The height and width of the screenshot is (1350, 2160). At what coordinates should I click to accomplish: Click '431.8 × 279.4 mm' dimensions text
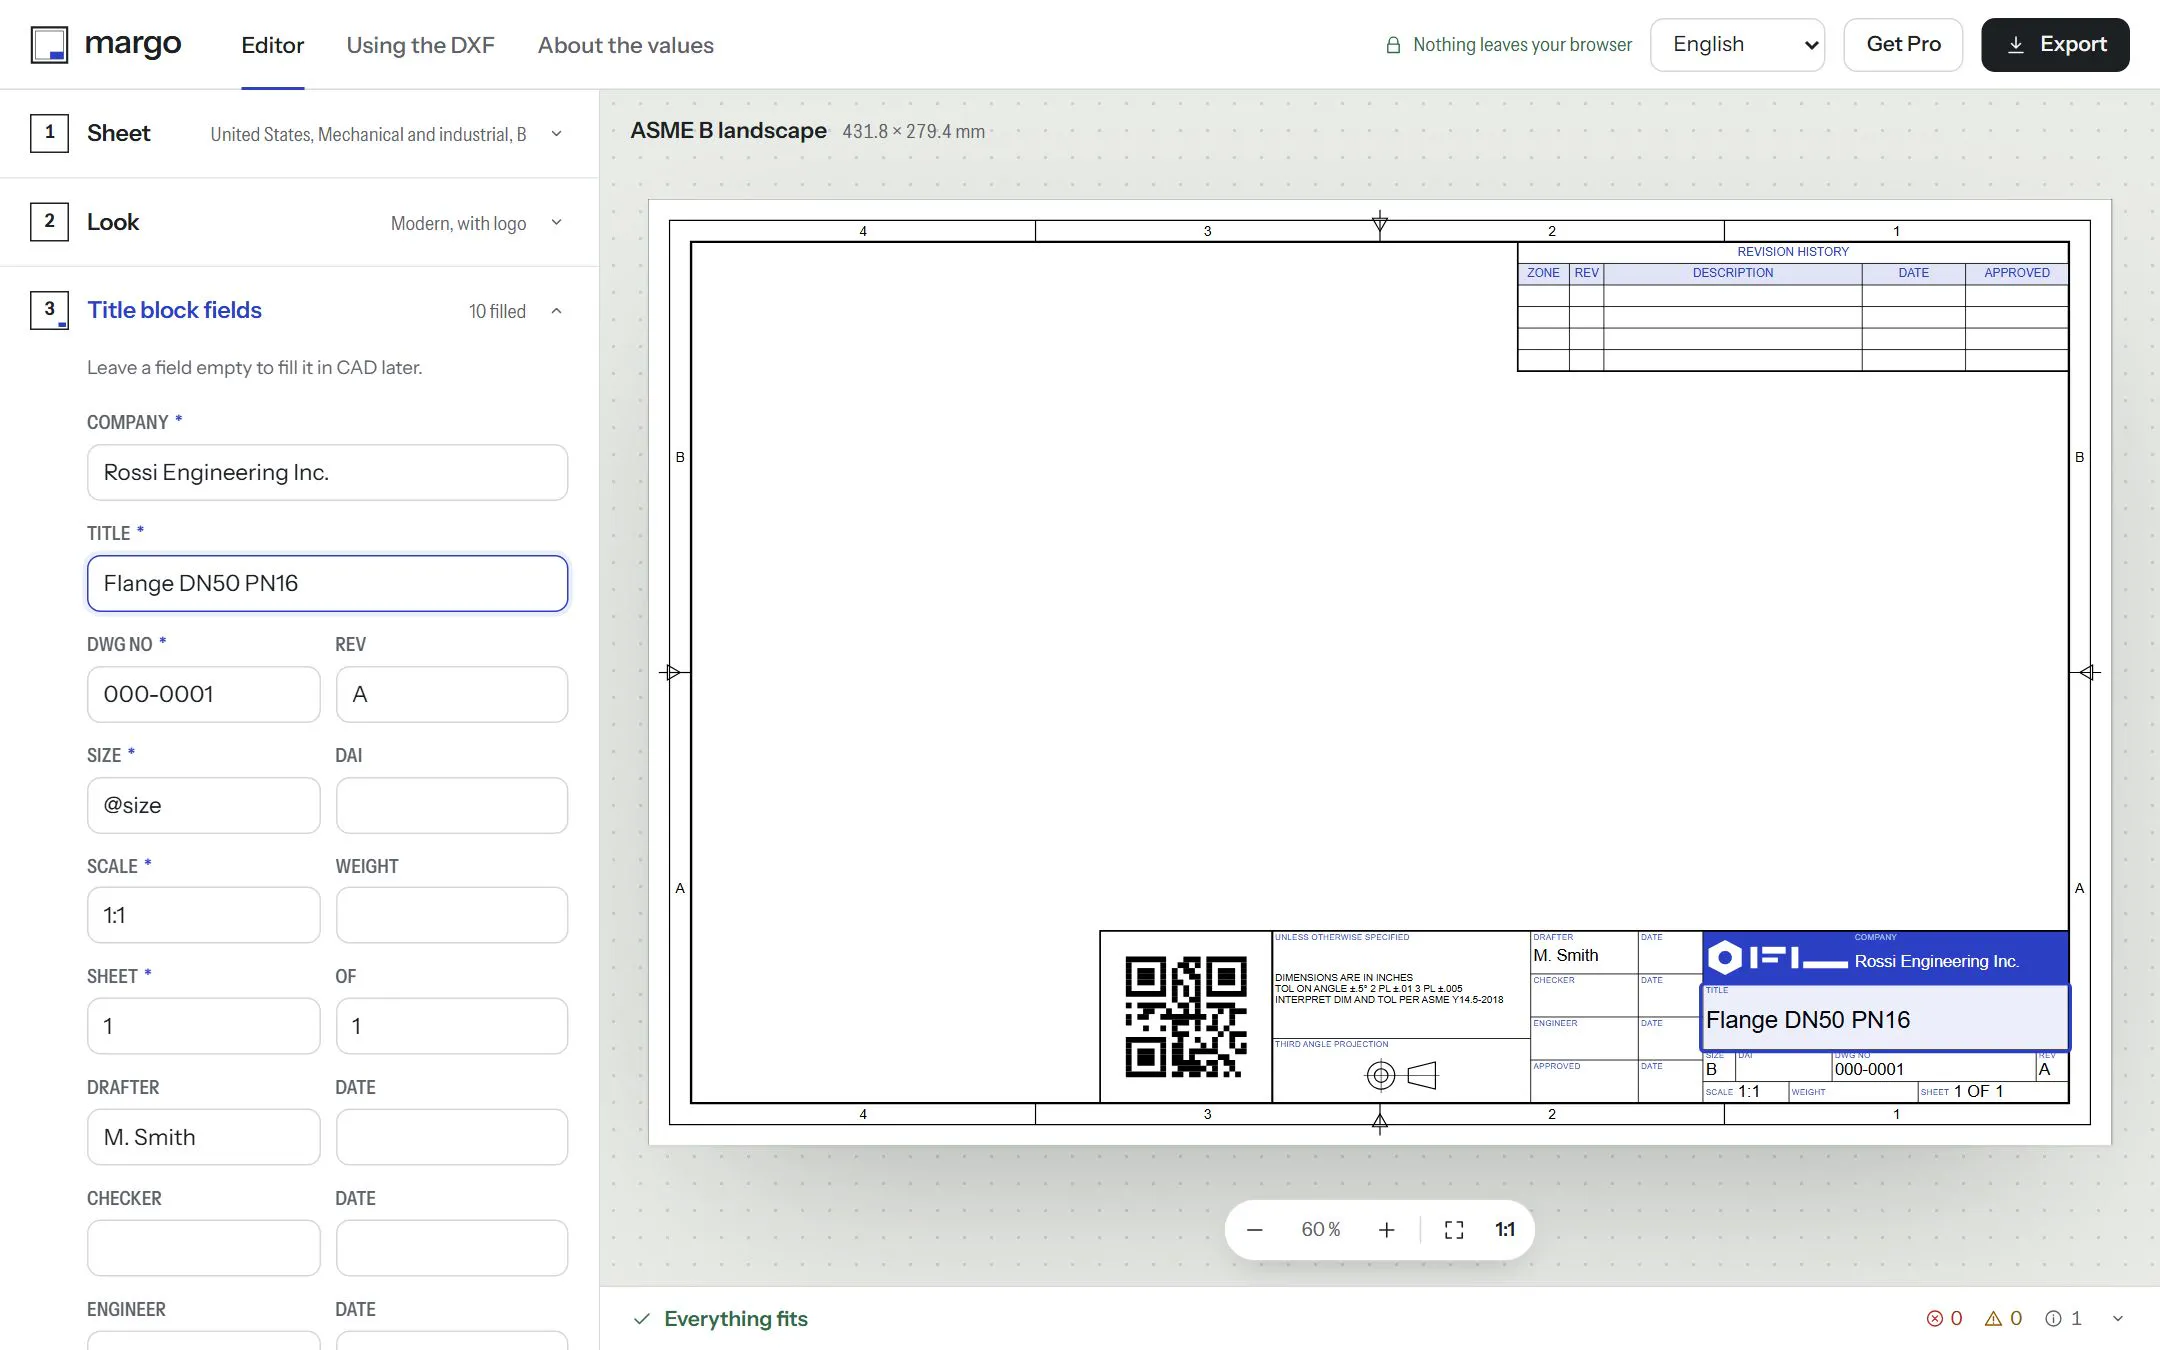[913, 131]
